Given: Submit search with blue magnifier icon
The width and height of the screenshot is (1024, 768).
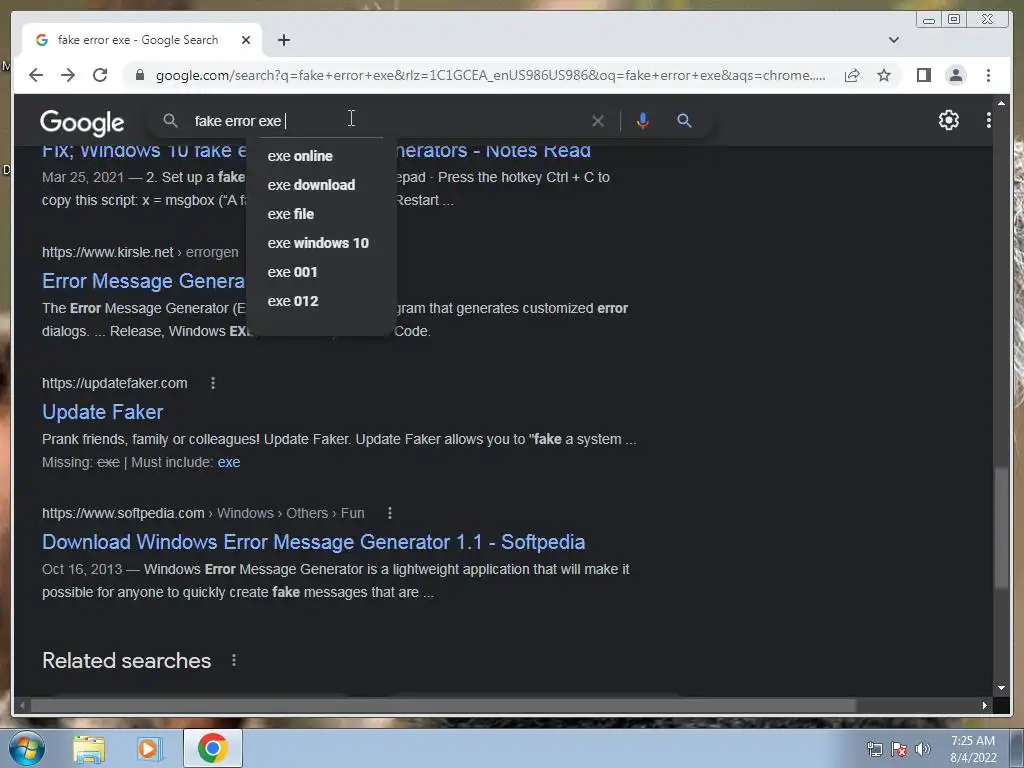Looking at the screenshot, I should tap(684, 121).
